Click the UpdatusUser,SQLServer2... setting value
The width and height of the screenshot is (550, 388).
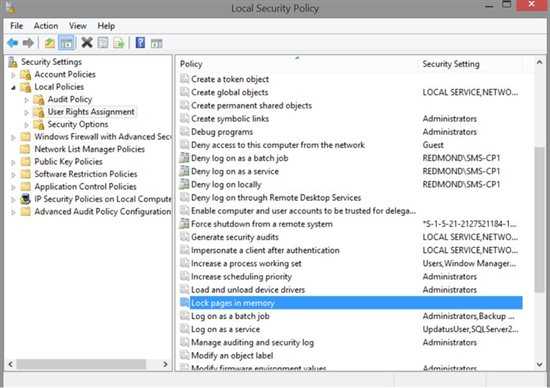(x=470, y=329)
